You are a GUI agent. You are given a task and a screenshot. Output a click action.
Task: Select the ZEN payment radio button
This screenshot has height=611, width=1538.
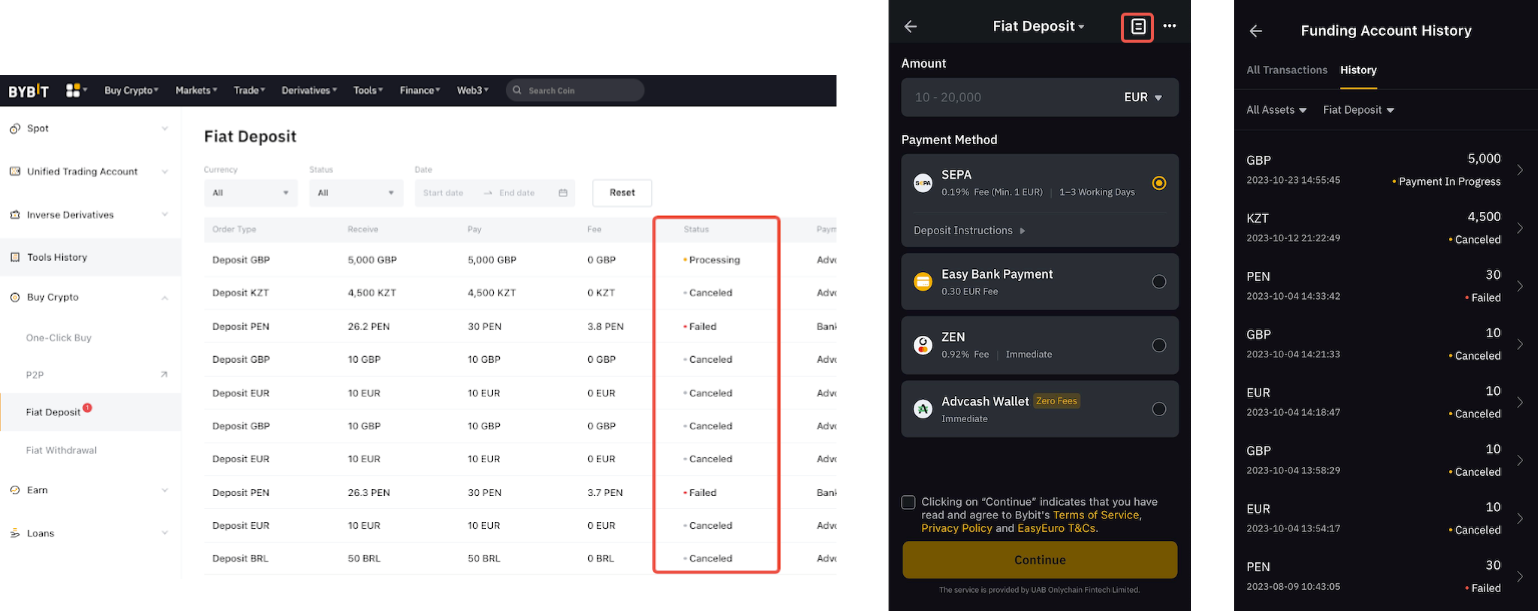[x=1158, y=345]
